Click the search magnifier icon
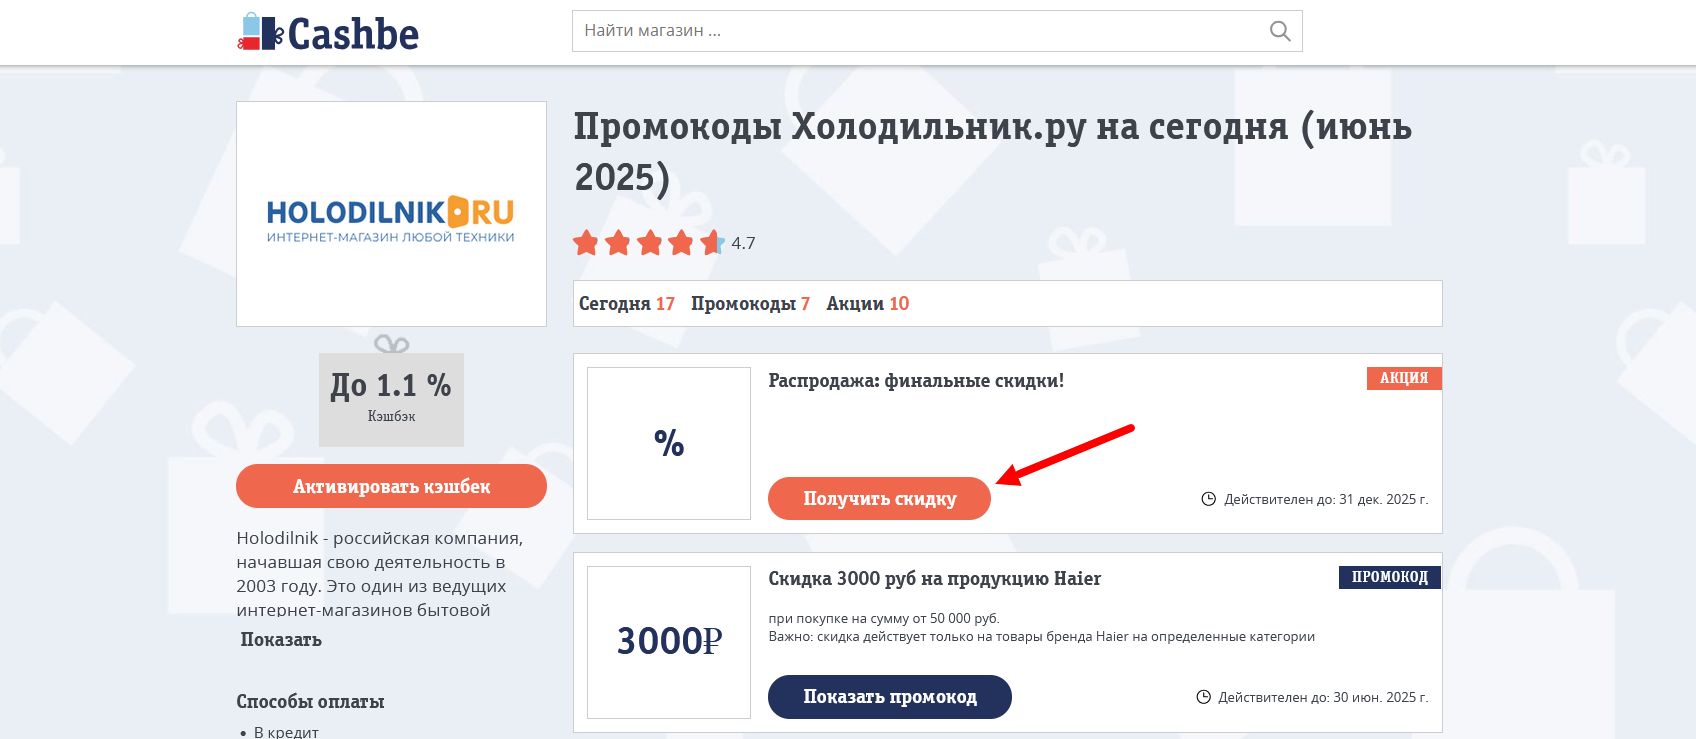This screenshot has height=739, width=1696. (1279, 31)
